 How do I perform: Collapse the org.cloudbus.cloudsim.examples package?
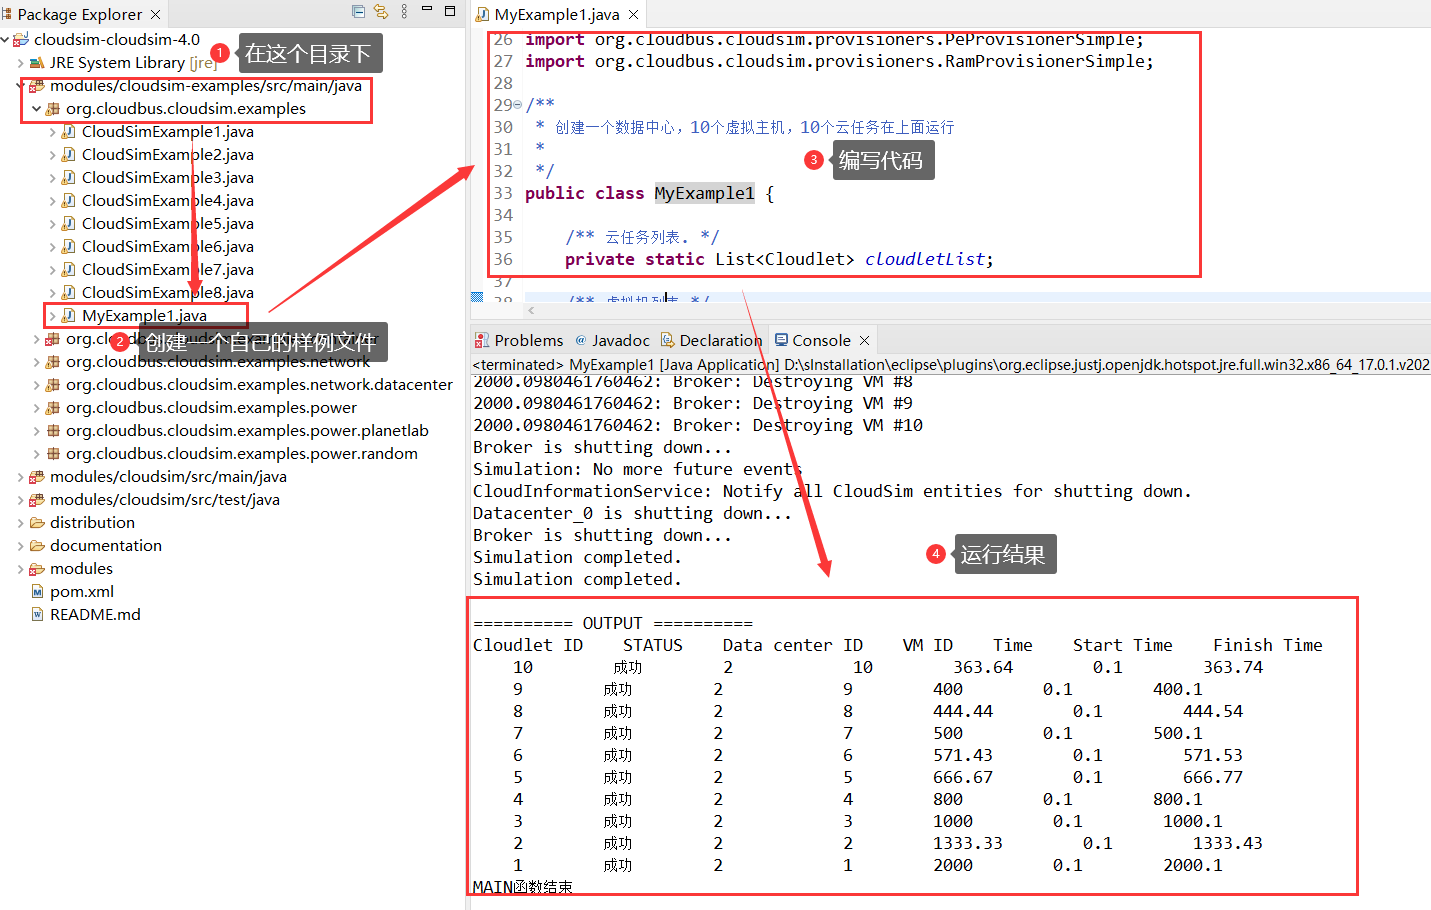point(36,109)
